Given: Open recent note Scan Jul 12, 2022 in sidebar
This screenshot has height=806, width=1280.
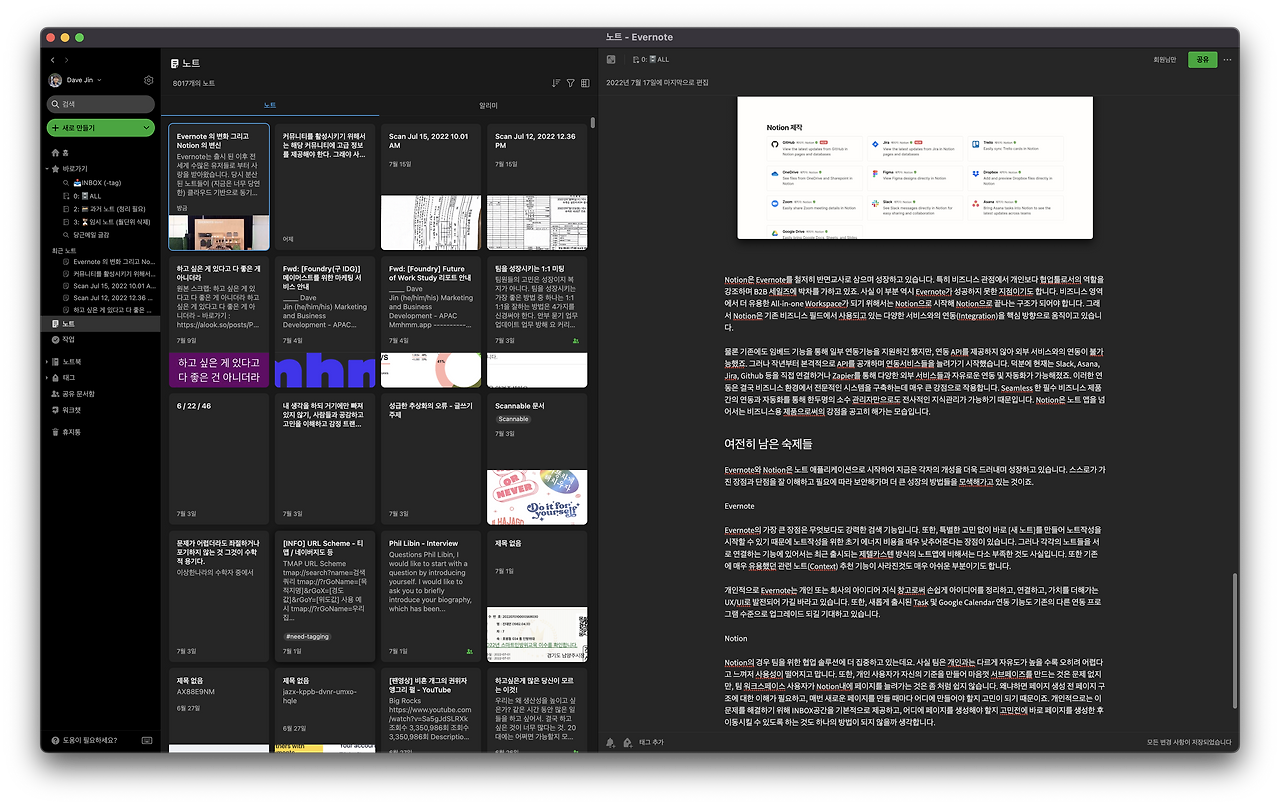Looking at the screenshot, I should pyautogui.click(x=107, y=297).
